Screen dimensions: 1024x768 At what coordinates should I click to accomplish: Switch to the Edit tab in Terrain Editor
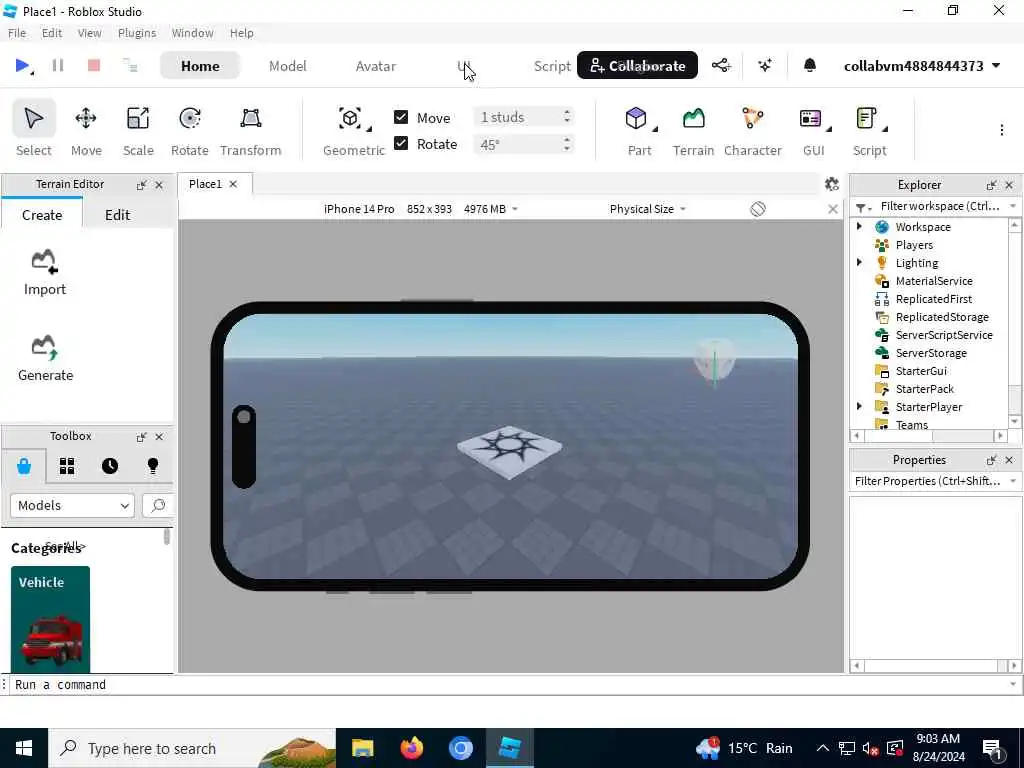118,215
